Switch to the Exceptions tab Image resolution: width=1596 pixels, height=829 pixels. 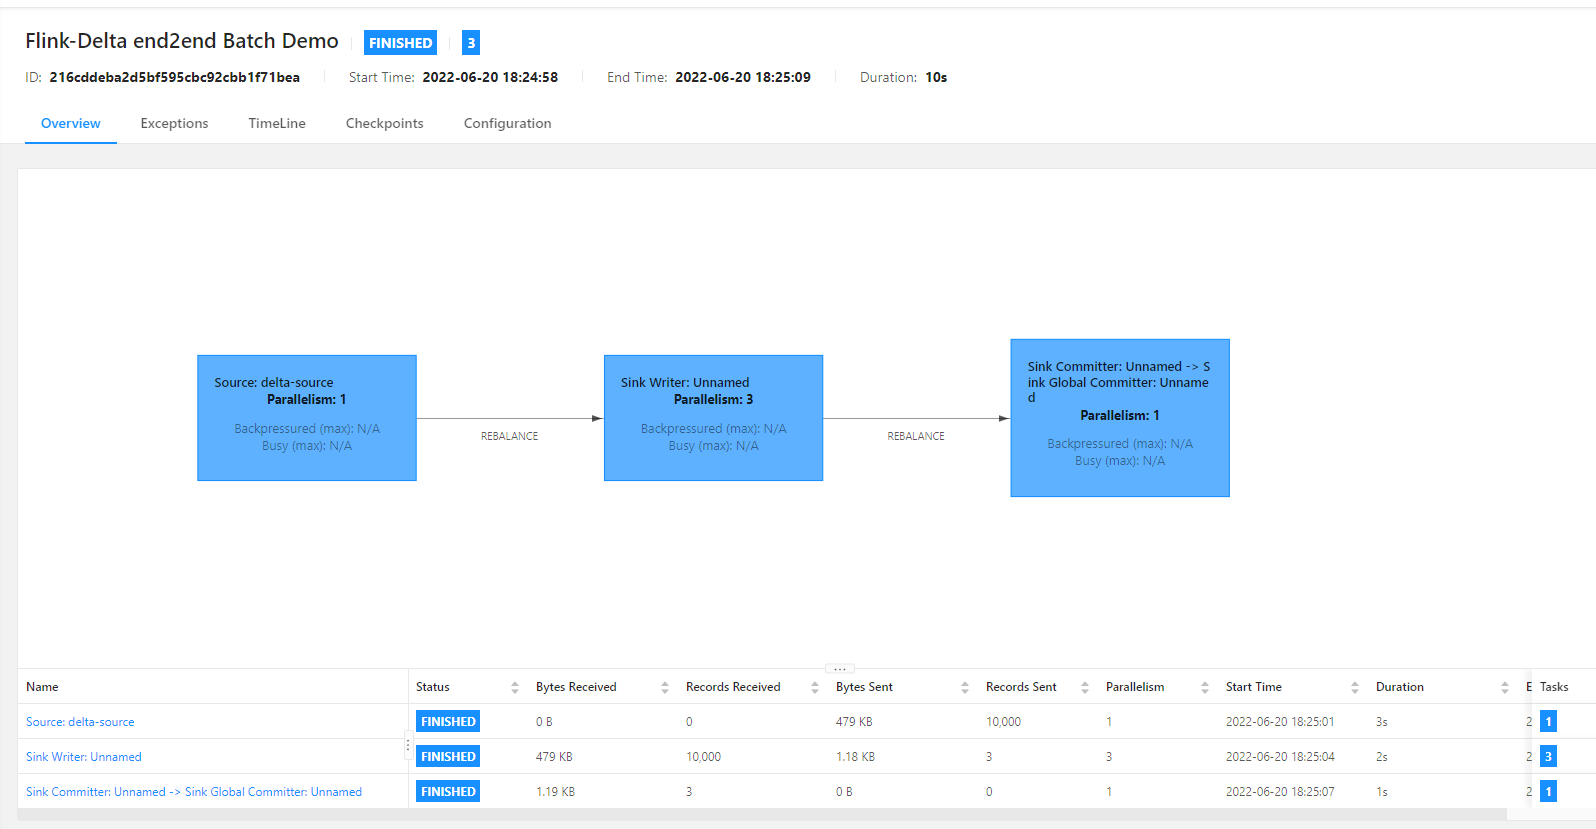tap(174, 123)
